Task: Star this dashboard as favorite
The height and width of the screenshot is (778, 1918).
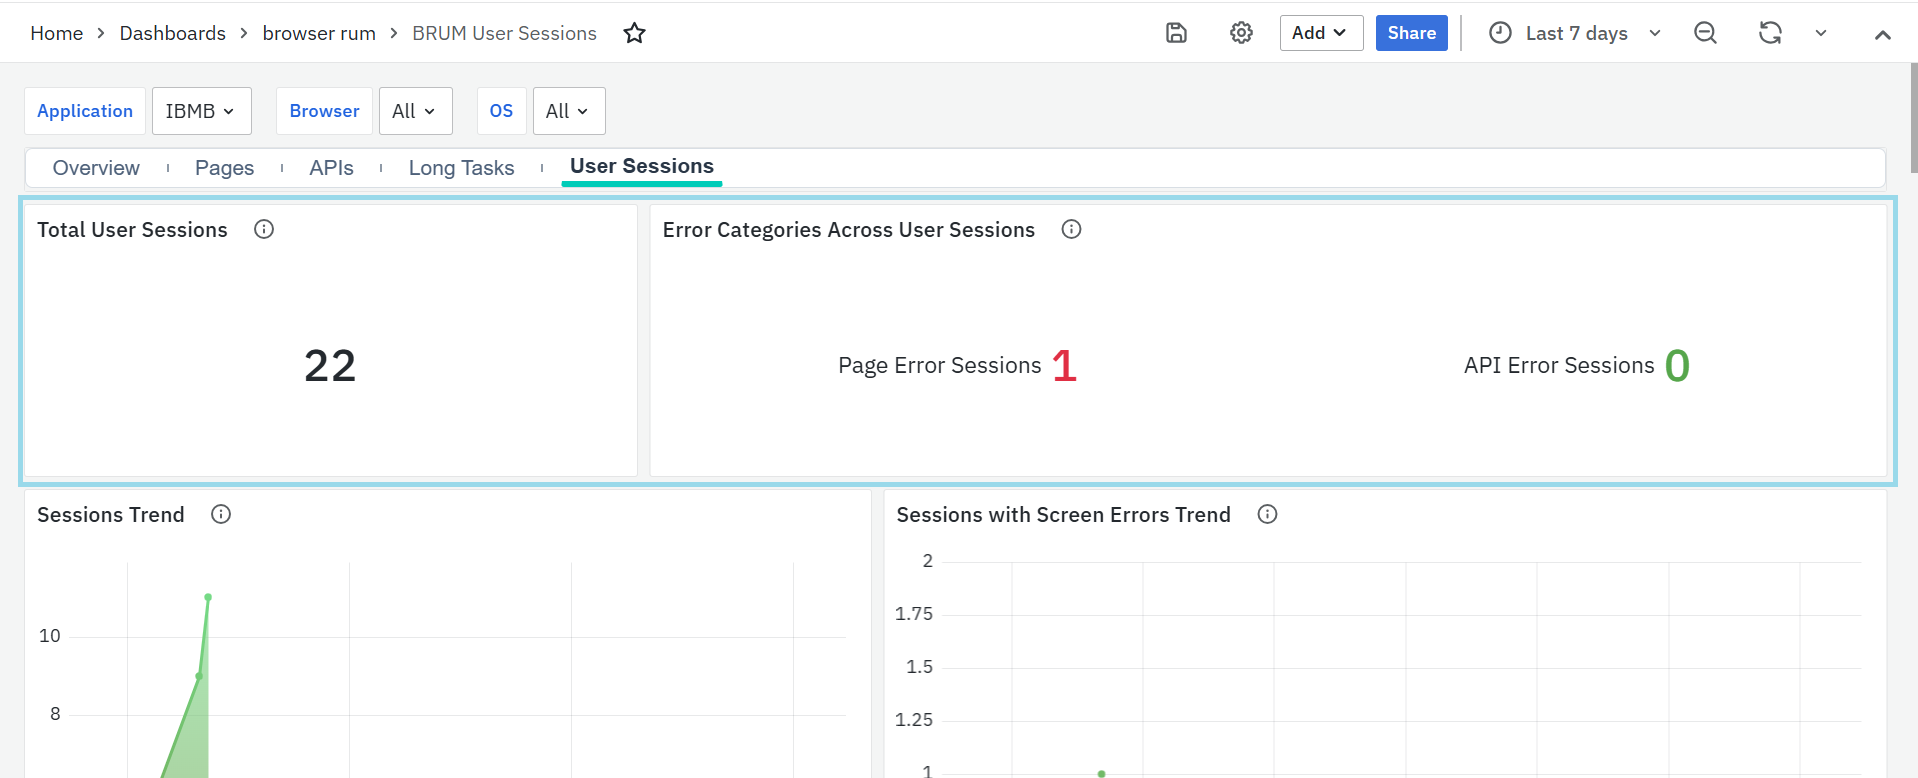Action: [634, 34]
